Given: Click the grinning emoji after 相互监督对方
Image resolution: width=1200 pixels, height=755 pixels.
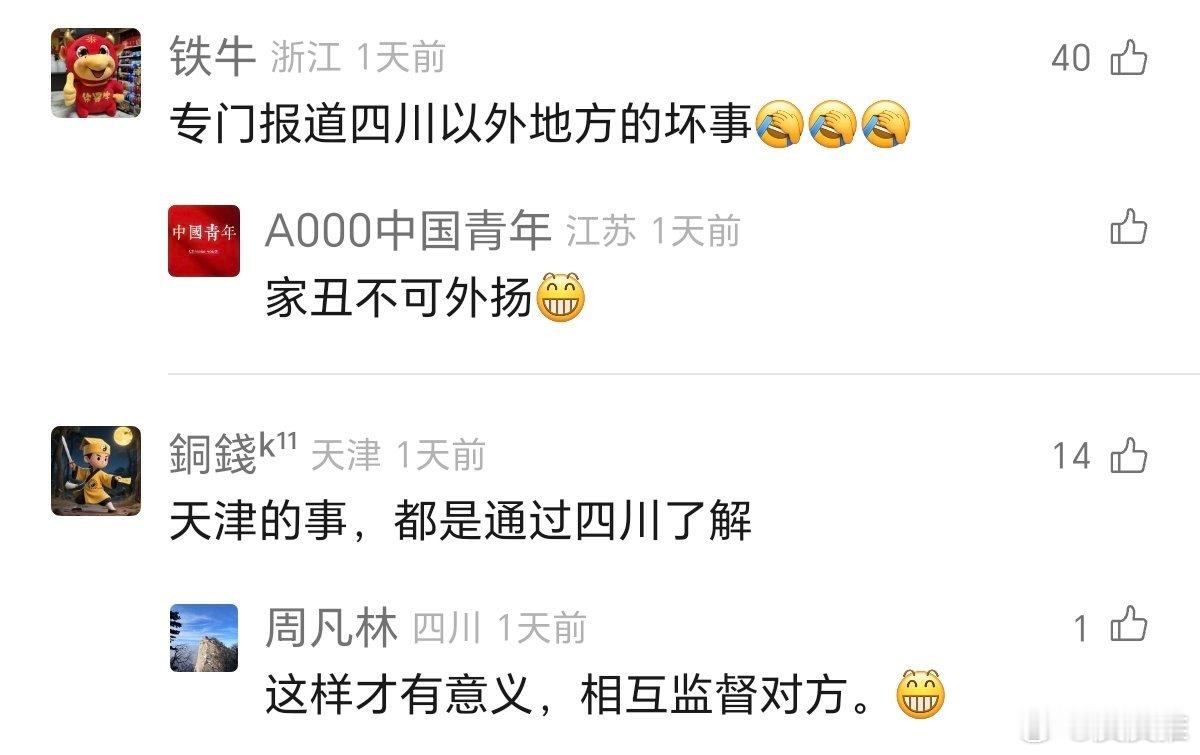Looking at the screenshot, I should [x=921, y=695].
